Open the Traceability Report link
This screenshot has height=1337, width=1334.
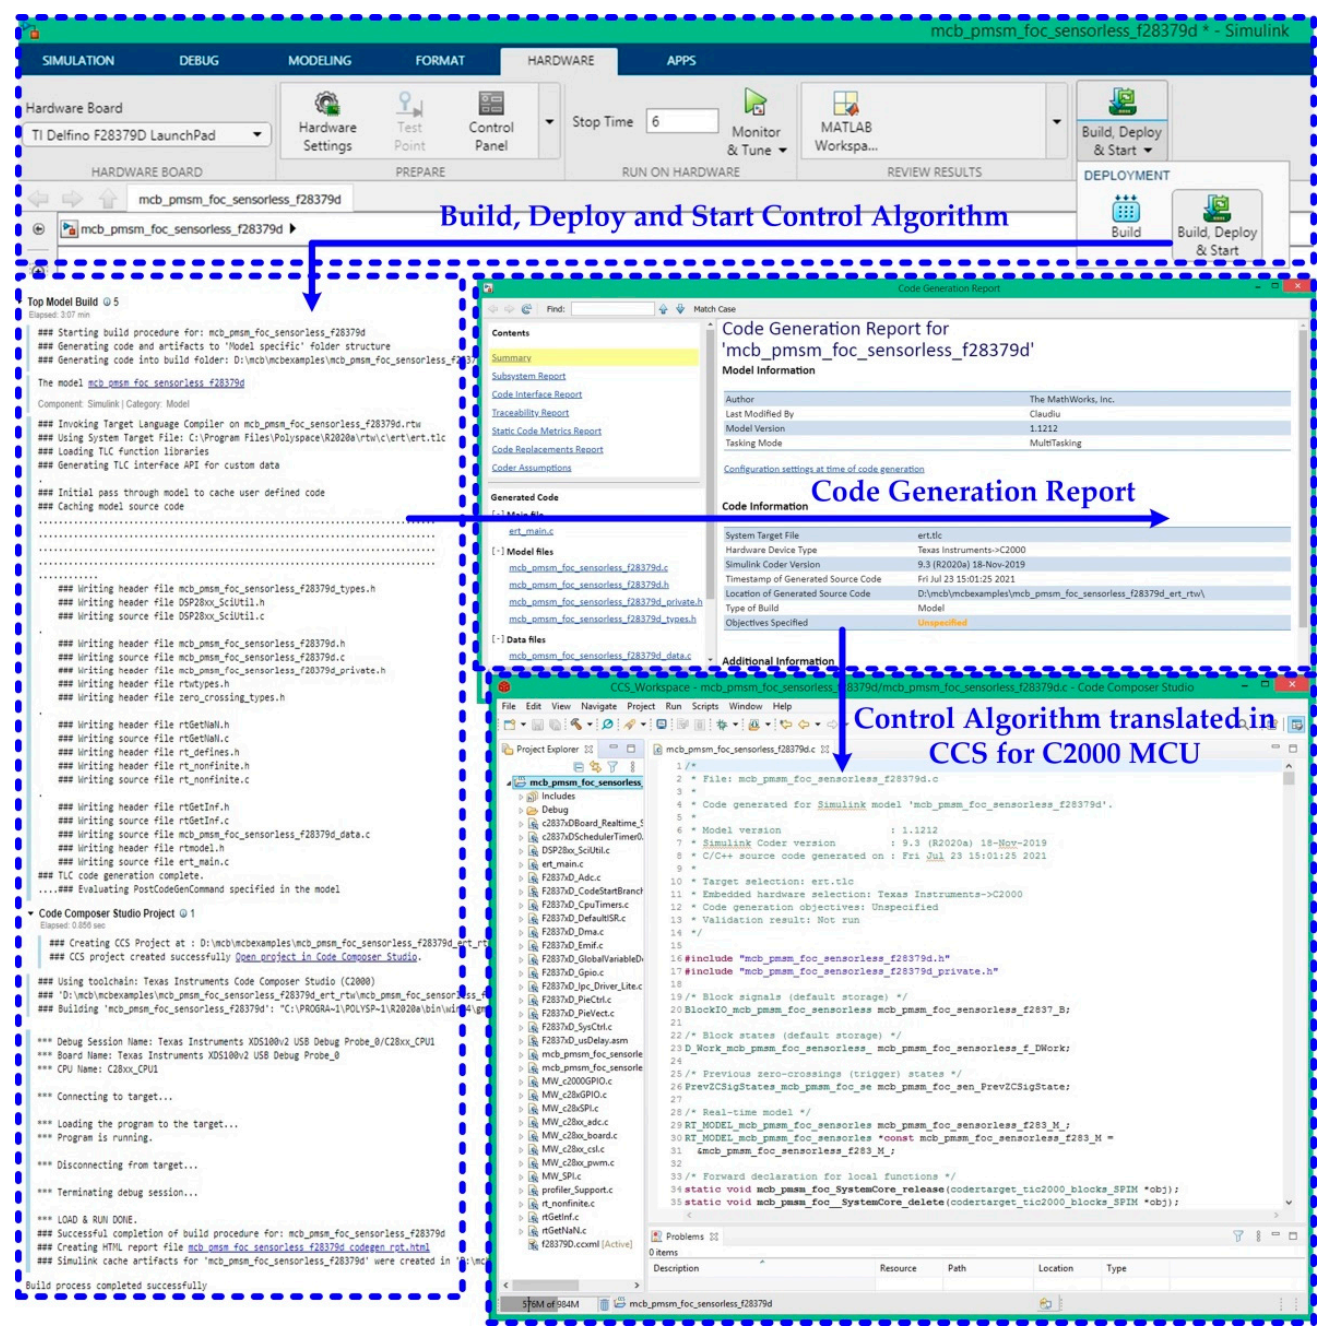coord(530,412)
